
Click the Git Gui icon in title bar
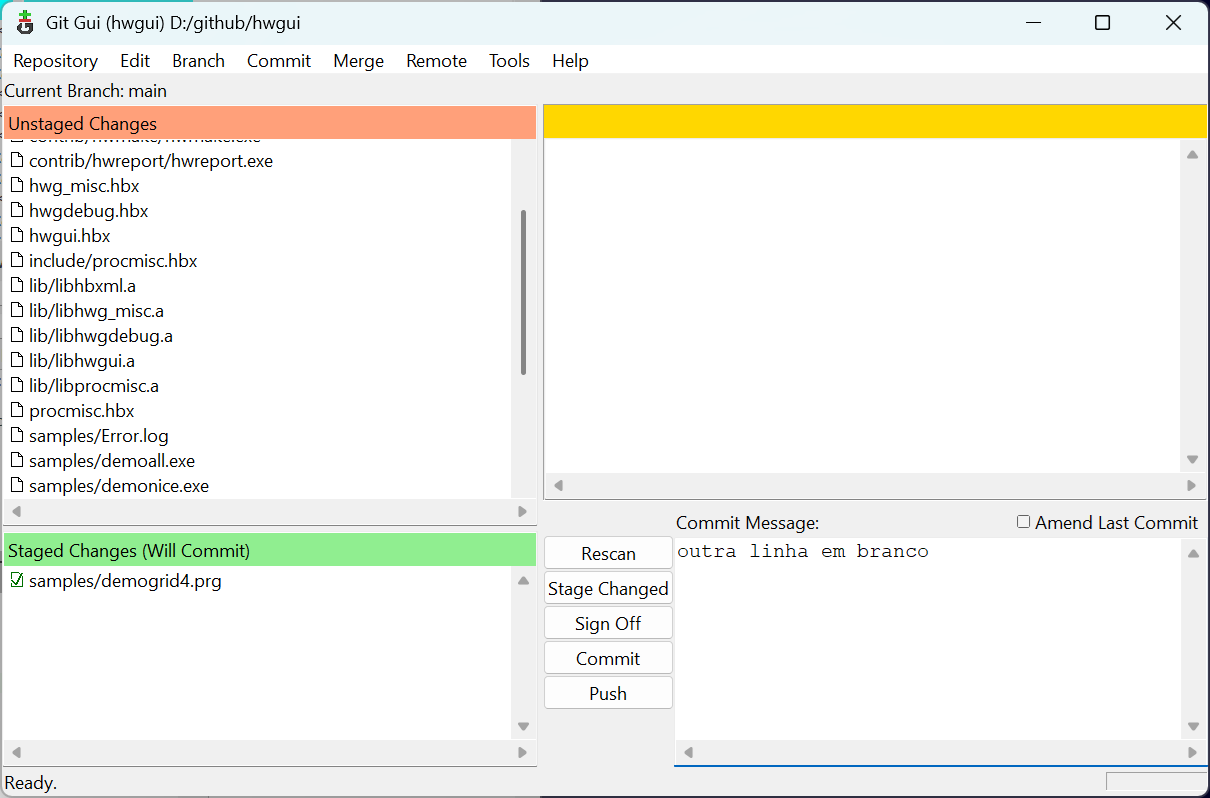point(25,22)
